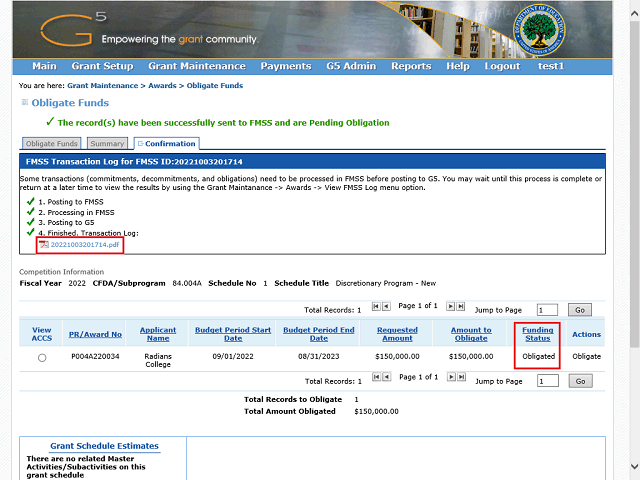
Task: Go to last page in lower pager
Action: pyautogui.click(x=461, y=377)
